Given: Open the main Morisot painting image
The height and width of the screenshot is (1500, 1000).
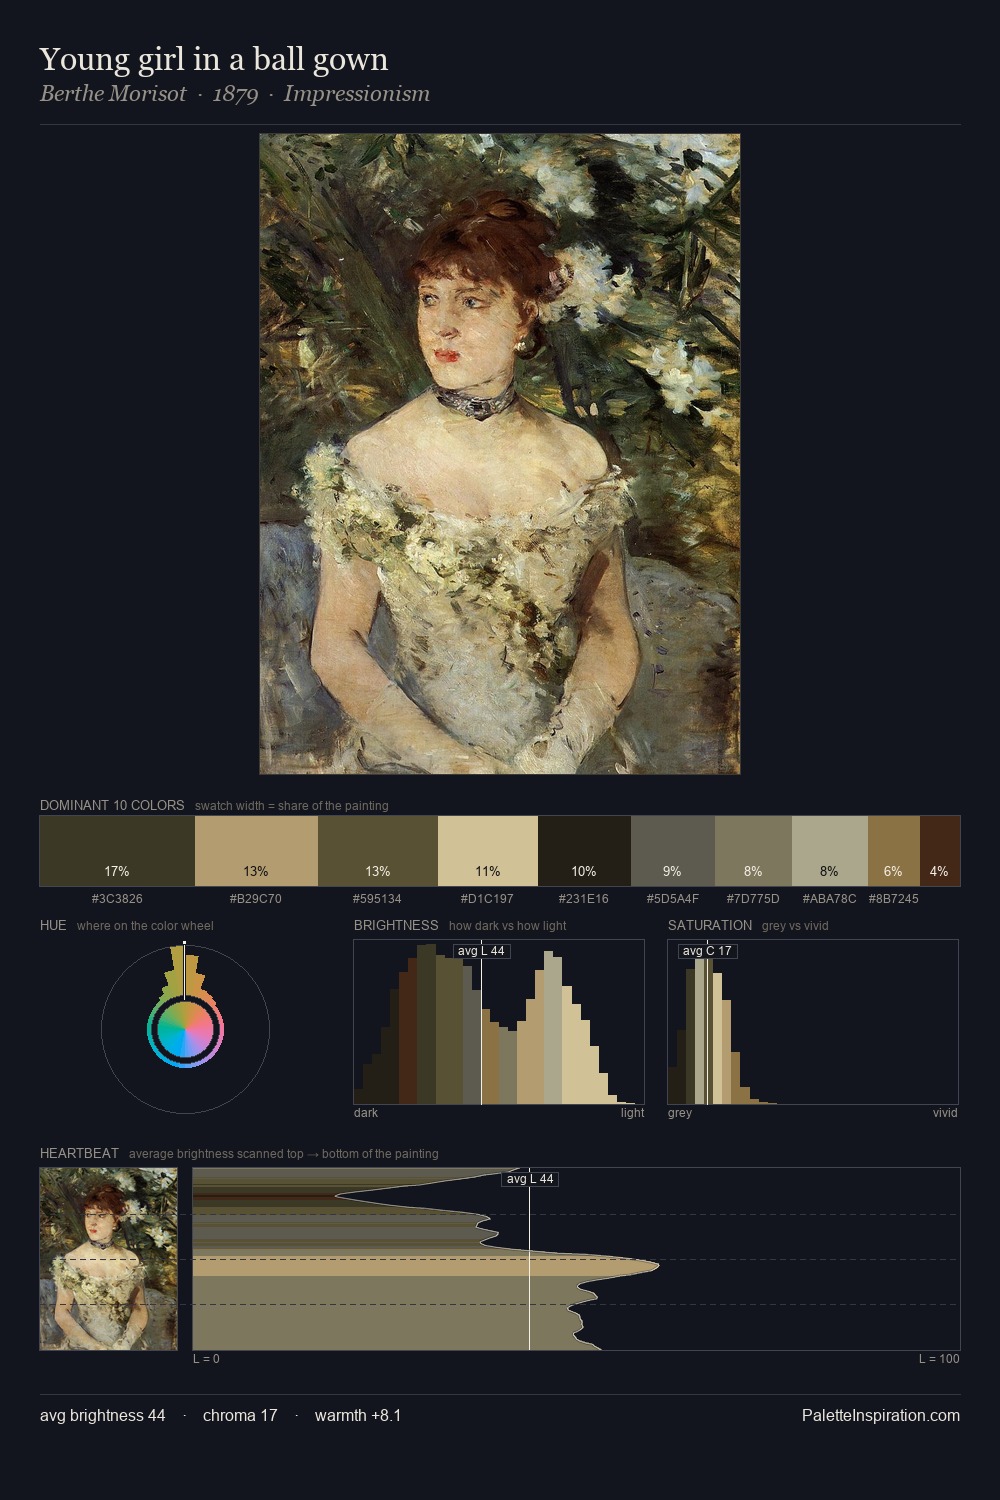Looking at the screenshot, I should tap(500, 454).
